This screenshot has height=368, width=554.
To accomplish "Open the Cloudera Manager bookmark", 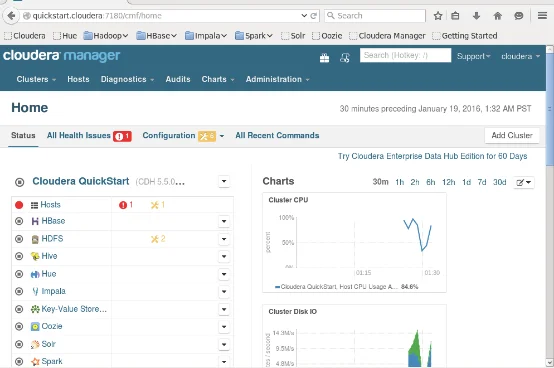I will point(388,36).
